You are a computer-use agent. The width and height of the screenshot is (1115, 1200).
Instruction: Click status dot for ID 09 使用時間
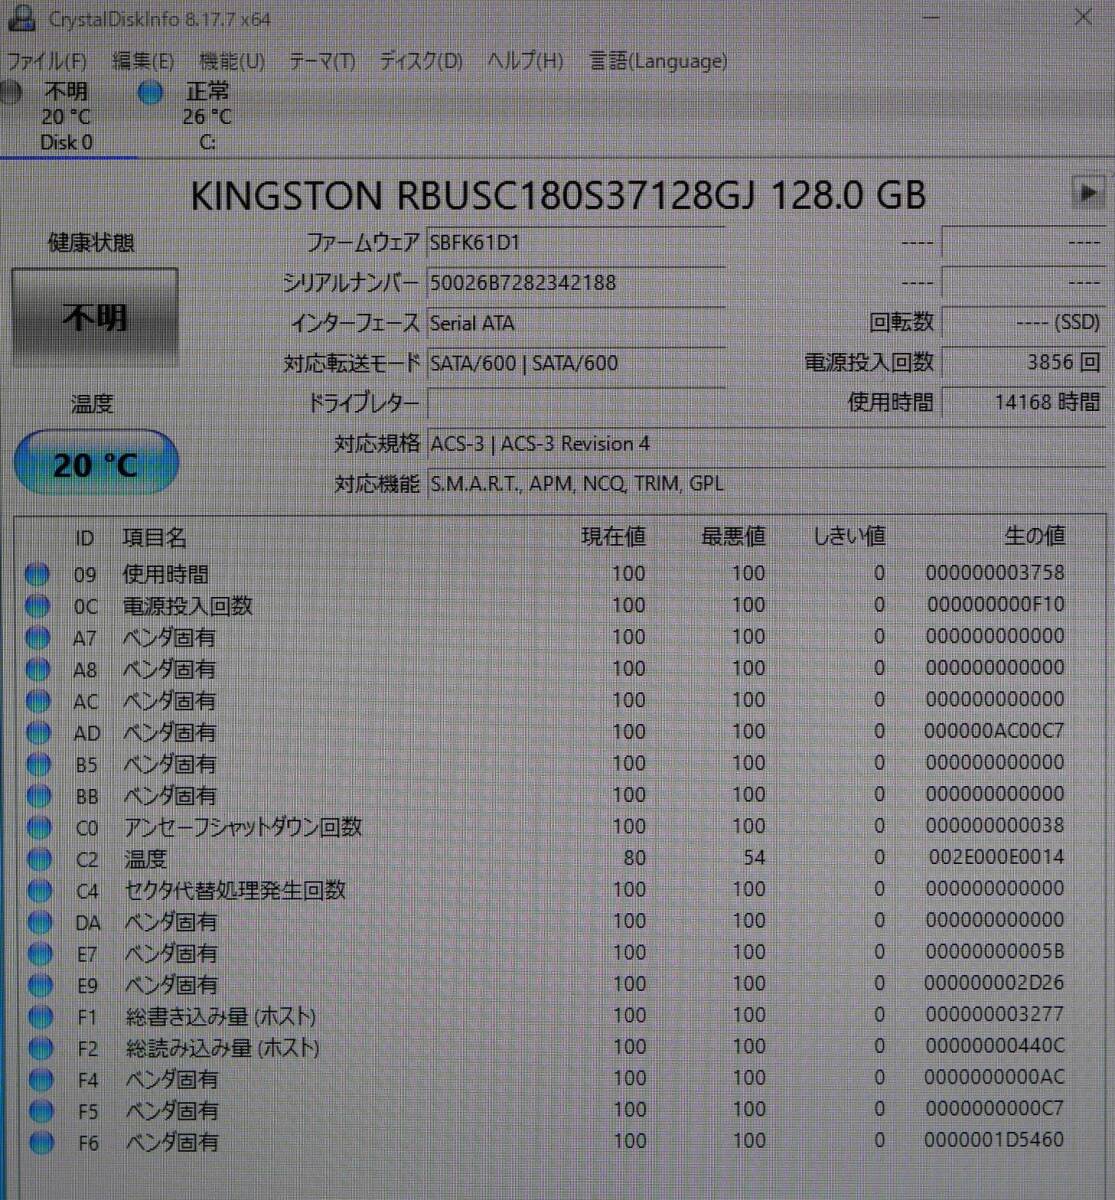point(37,574)
